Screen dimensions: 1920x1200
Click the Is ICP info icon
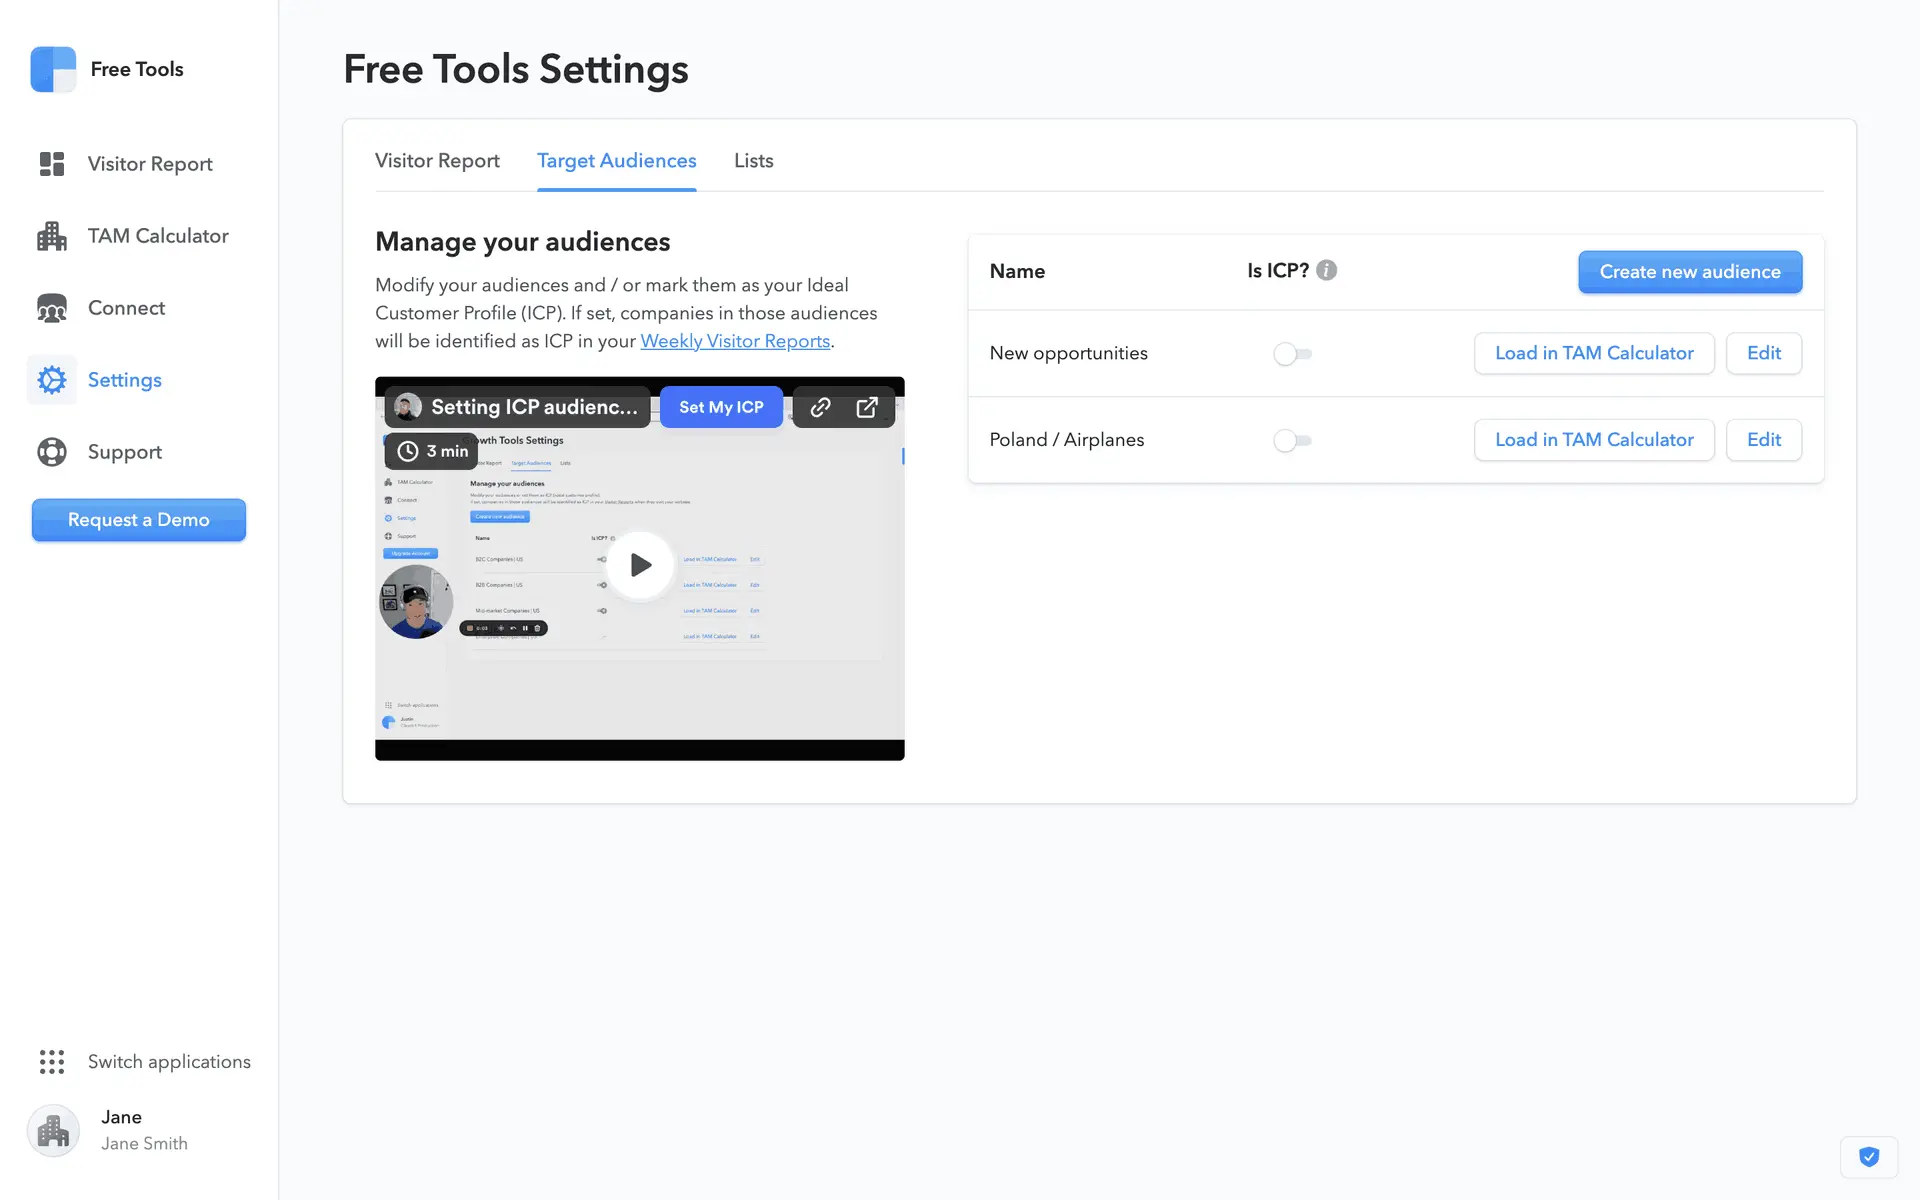(x=1326, y=271)
